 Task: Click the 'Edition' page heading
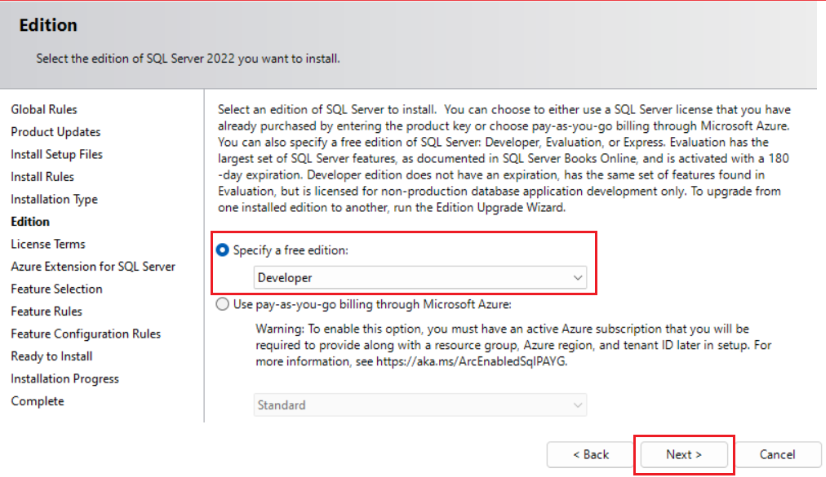pyautogui.click(x=48, y=25)
